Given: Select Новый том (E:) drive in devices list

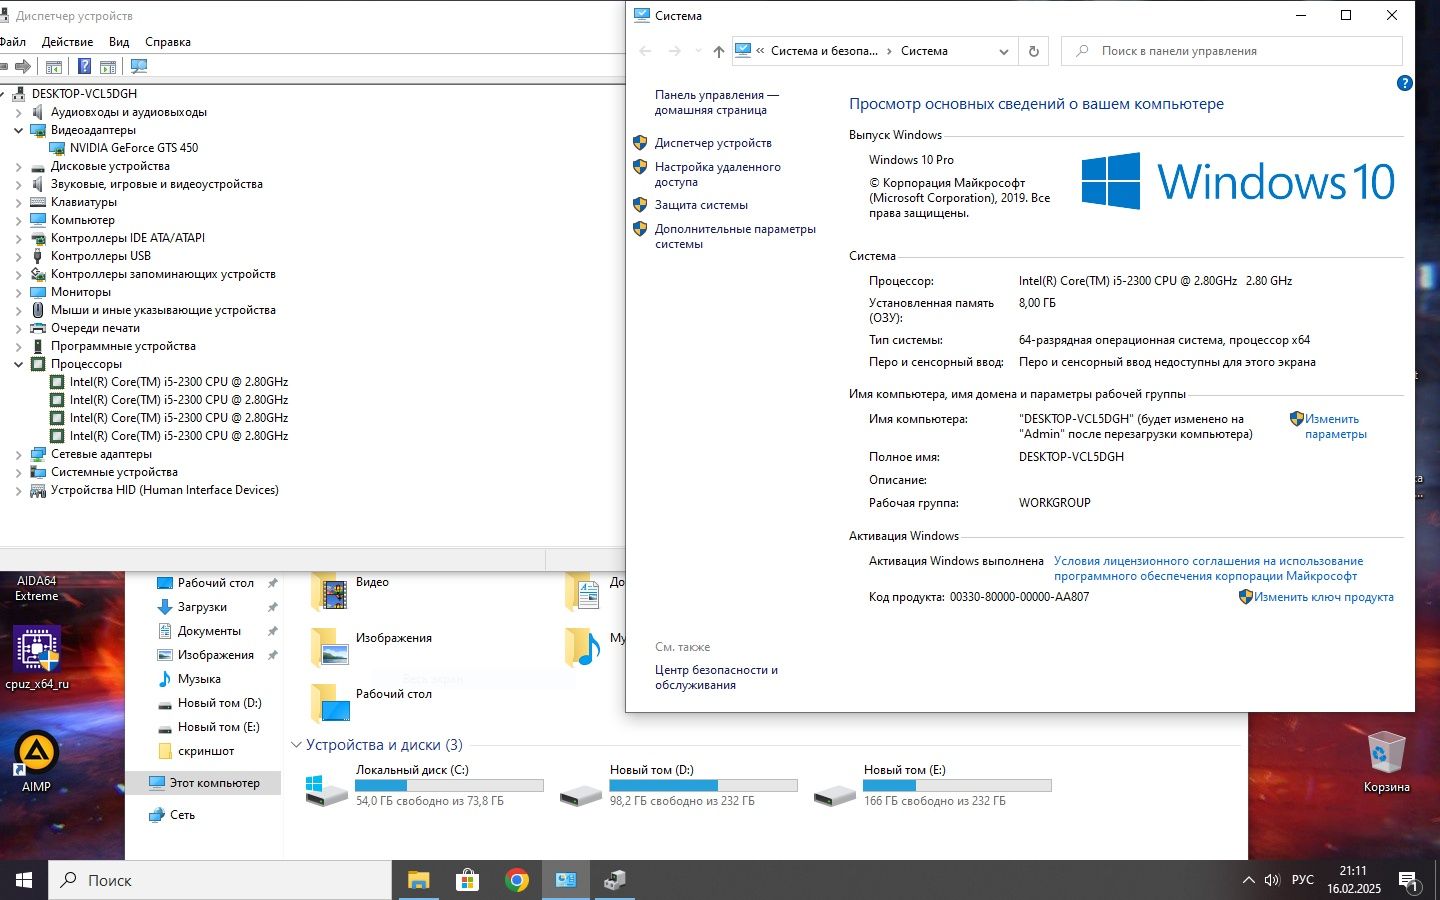Looking at the screenshot, I should pyautogui.click(x=932, y=785).
